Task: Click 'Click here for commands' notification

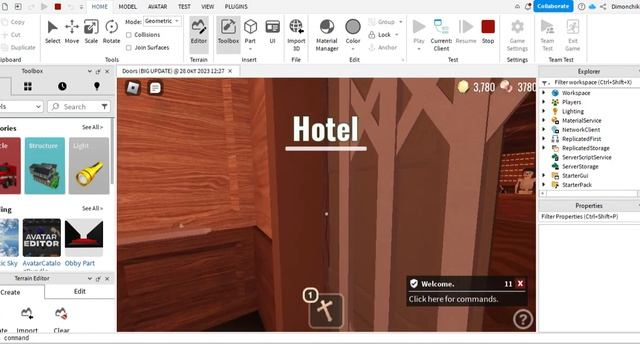Action: (453, 299)
